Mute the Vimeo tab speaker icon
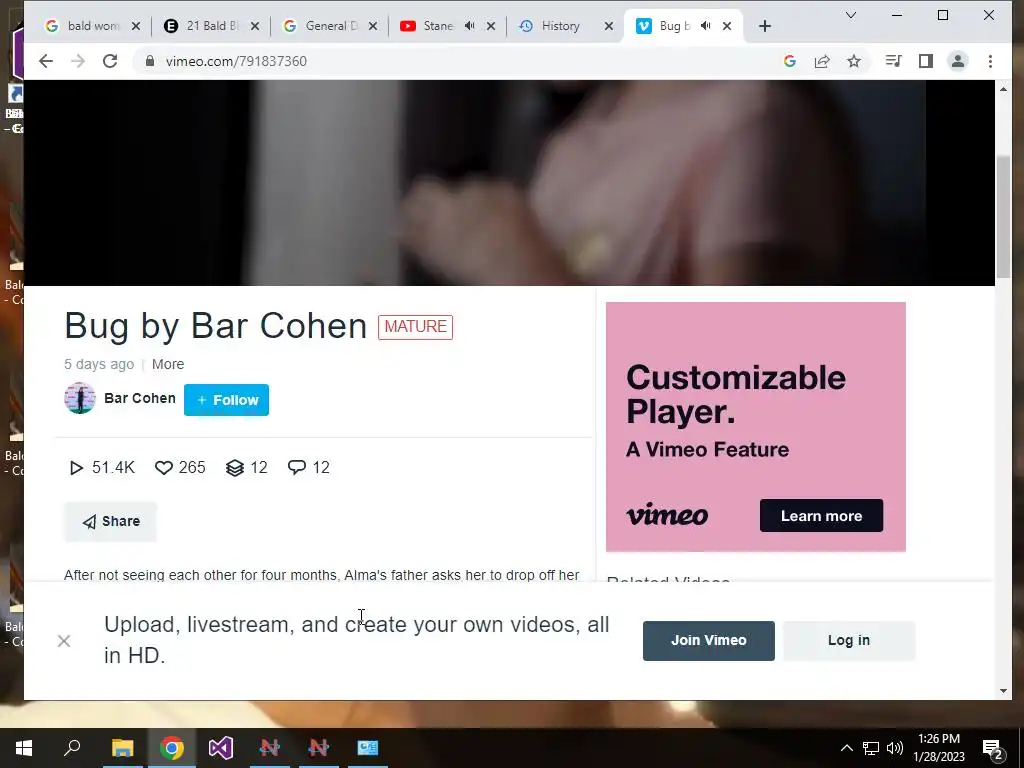 coord(705,26)
